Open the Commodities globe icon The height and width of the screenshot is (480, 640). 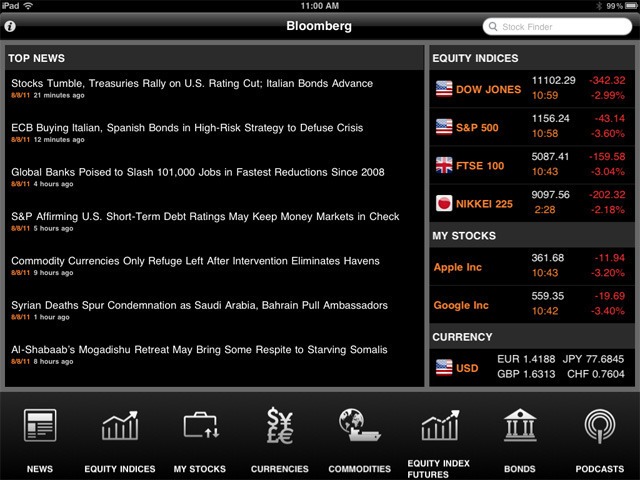click(359, 428)
